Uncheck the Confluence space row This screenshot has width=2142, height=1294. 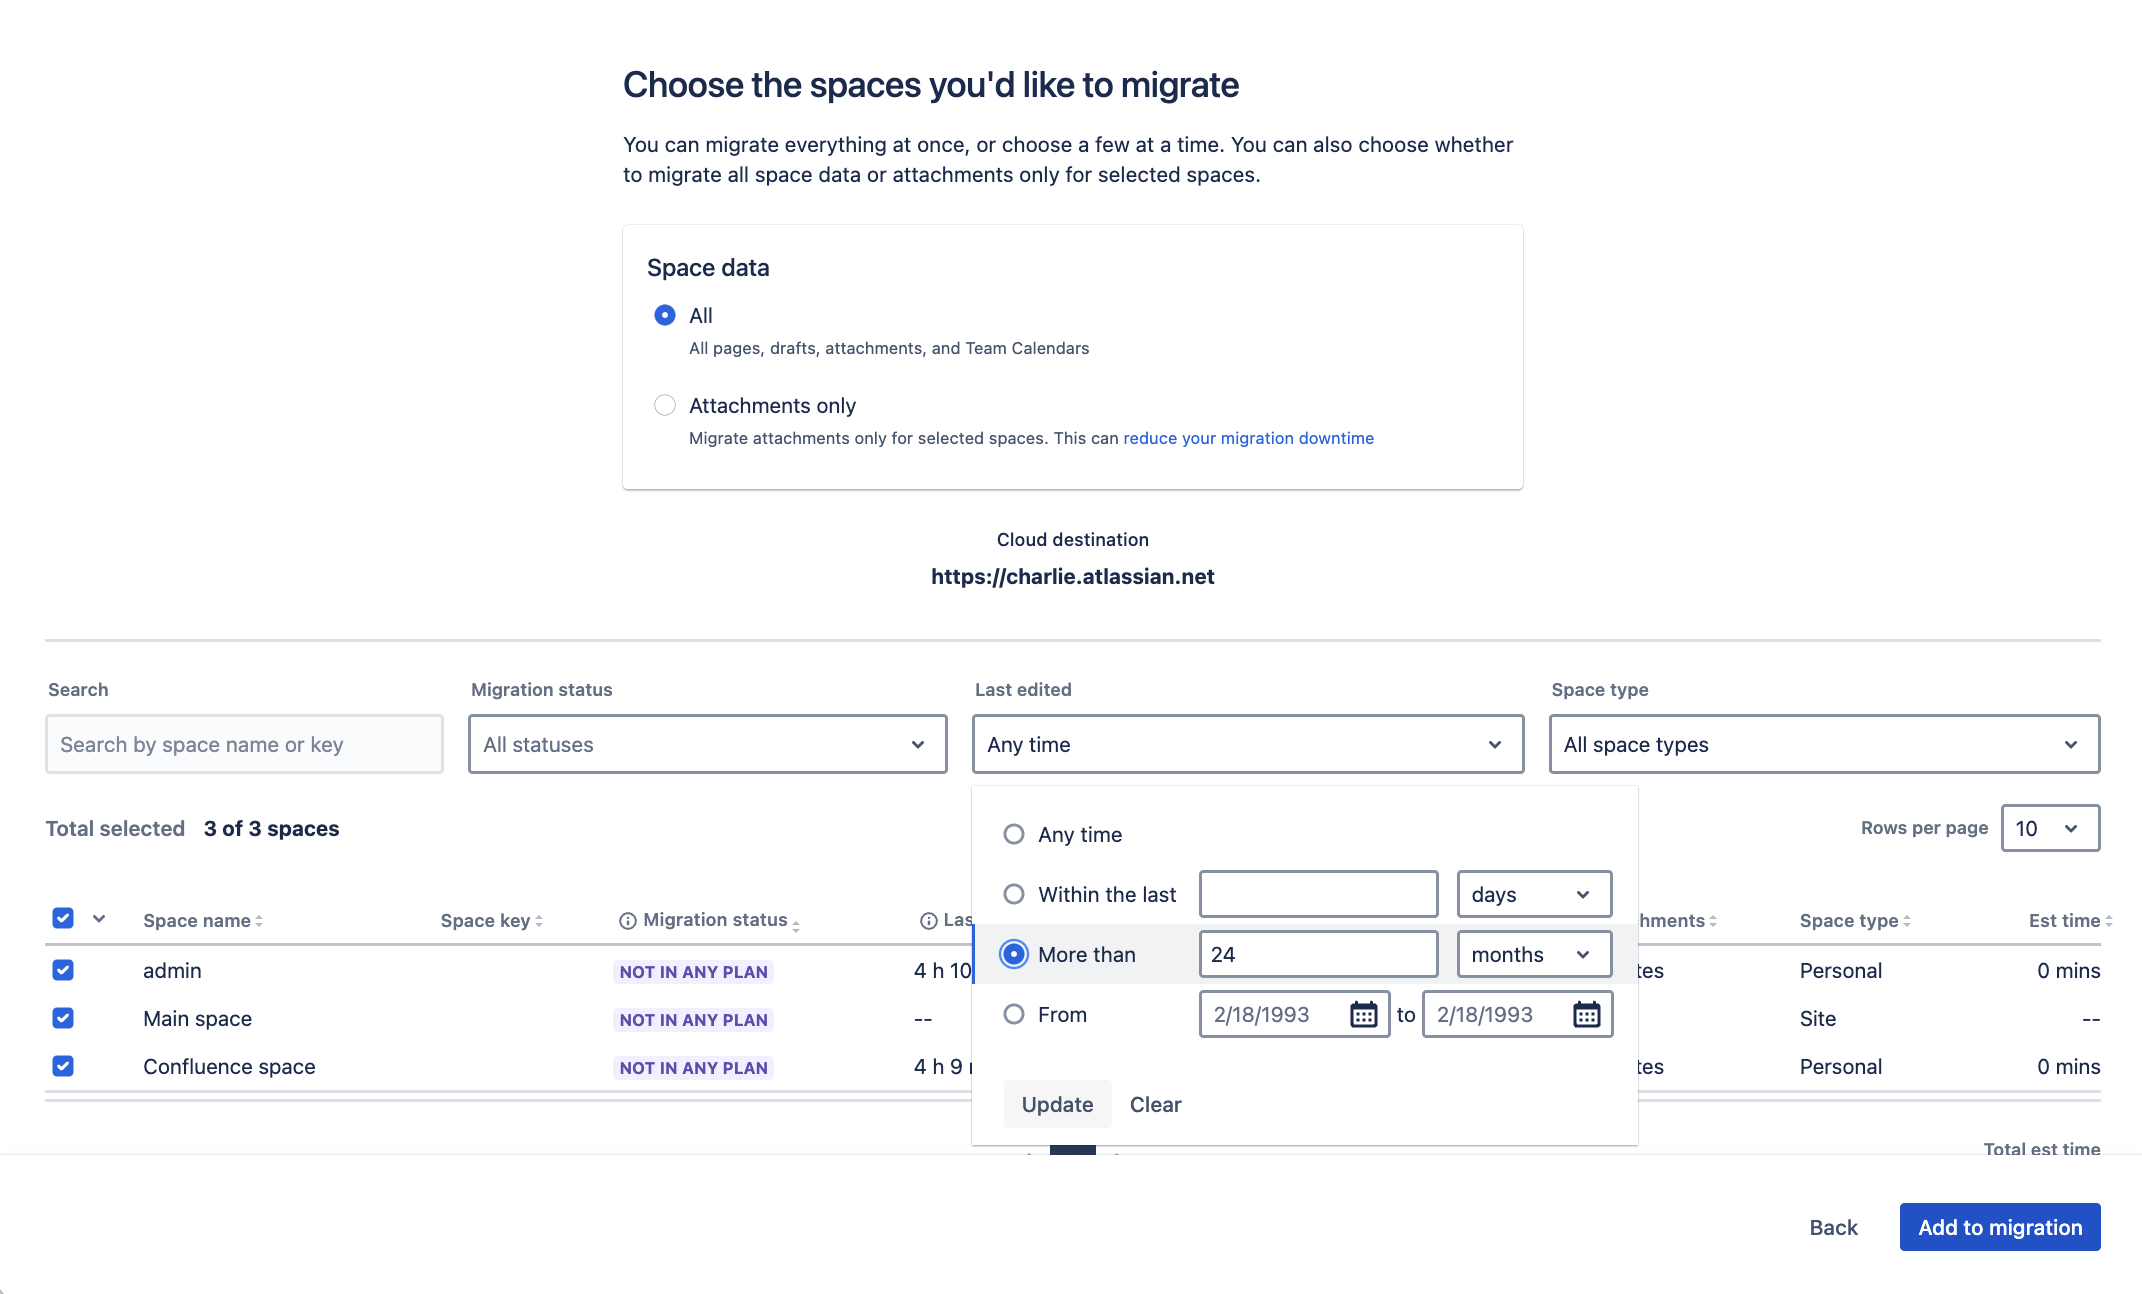pos(63,1066)
